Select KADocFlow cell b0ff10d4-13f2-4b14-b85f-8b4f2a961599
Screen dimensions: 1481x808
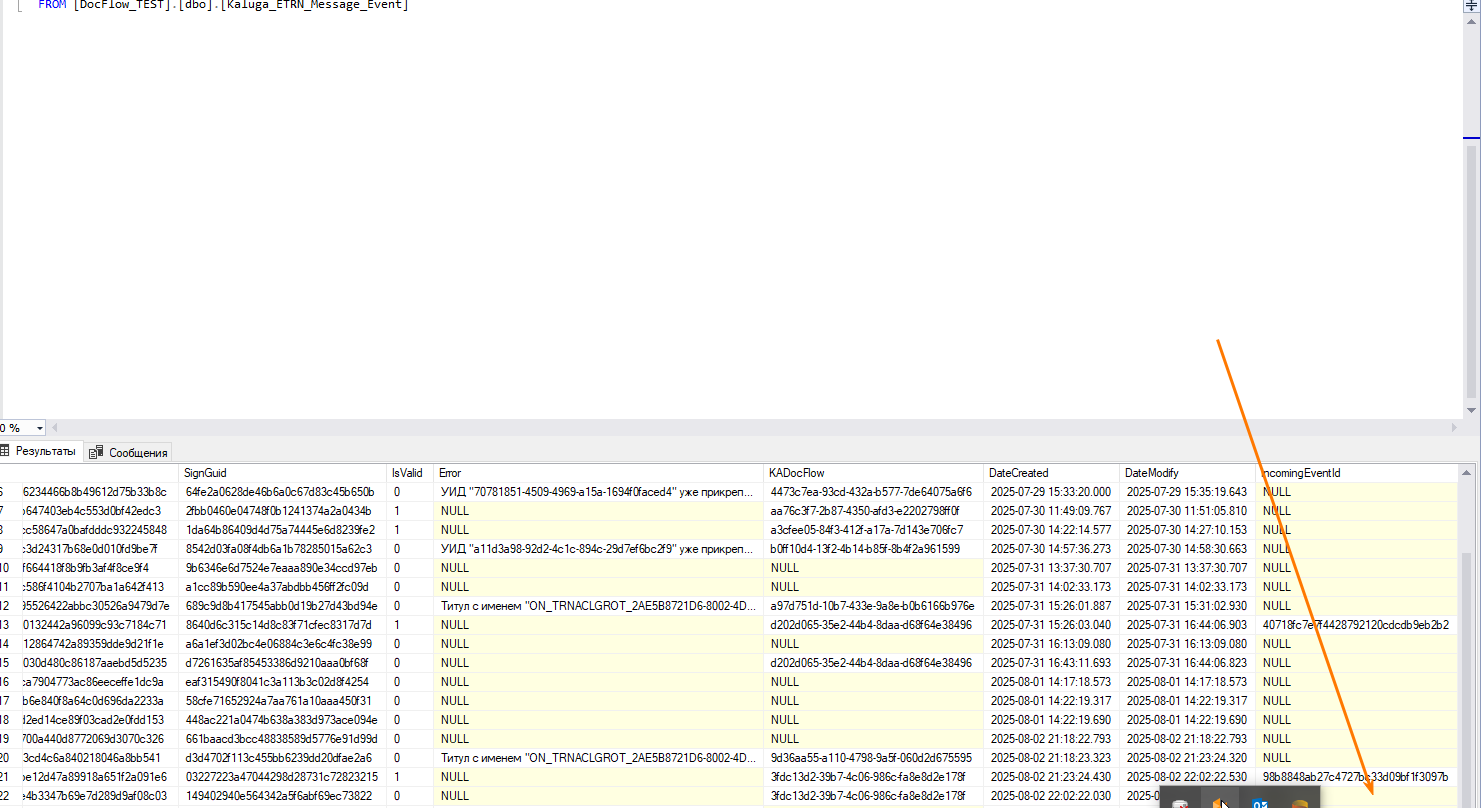tap(875, 549)
